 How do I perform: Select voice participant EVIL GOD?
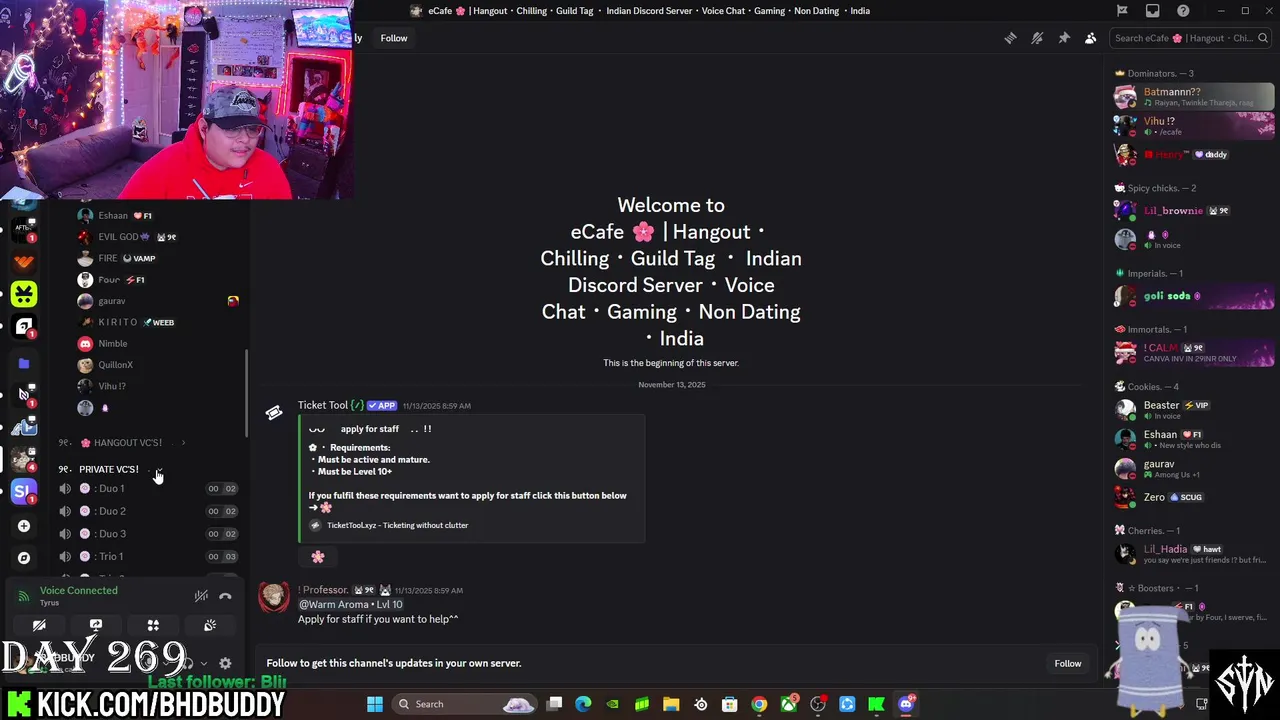coord(157,237)
